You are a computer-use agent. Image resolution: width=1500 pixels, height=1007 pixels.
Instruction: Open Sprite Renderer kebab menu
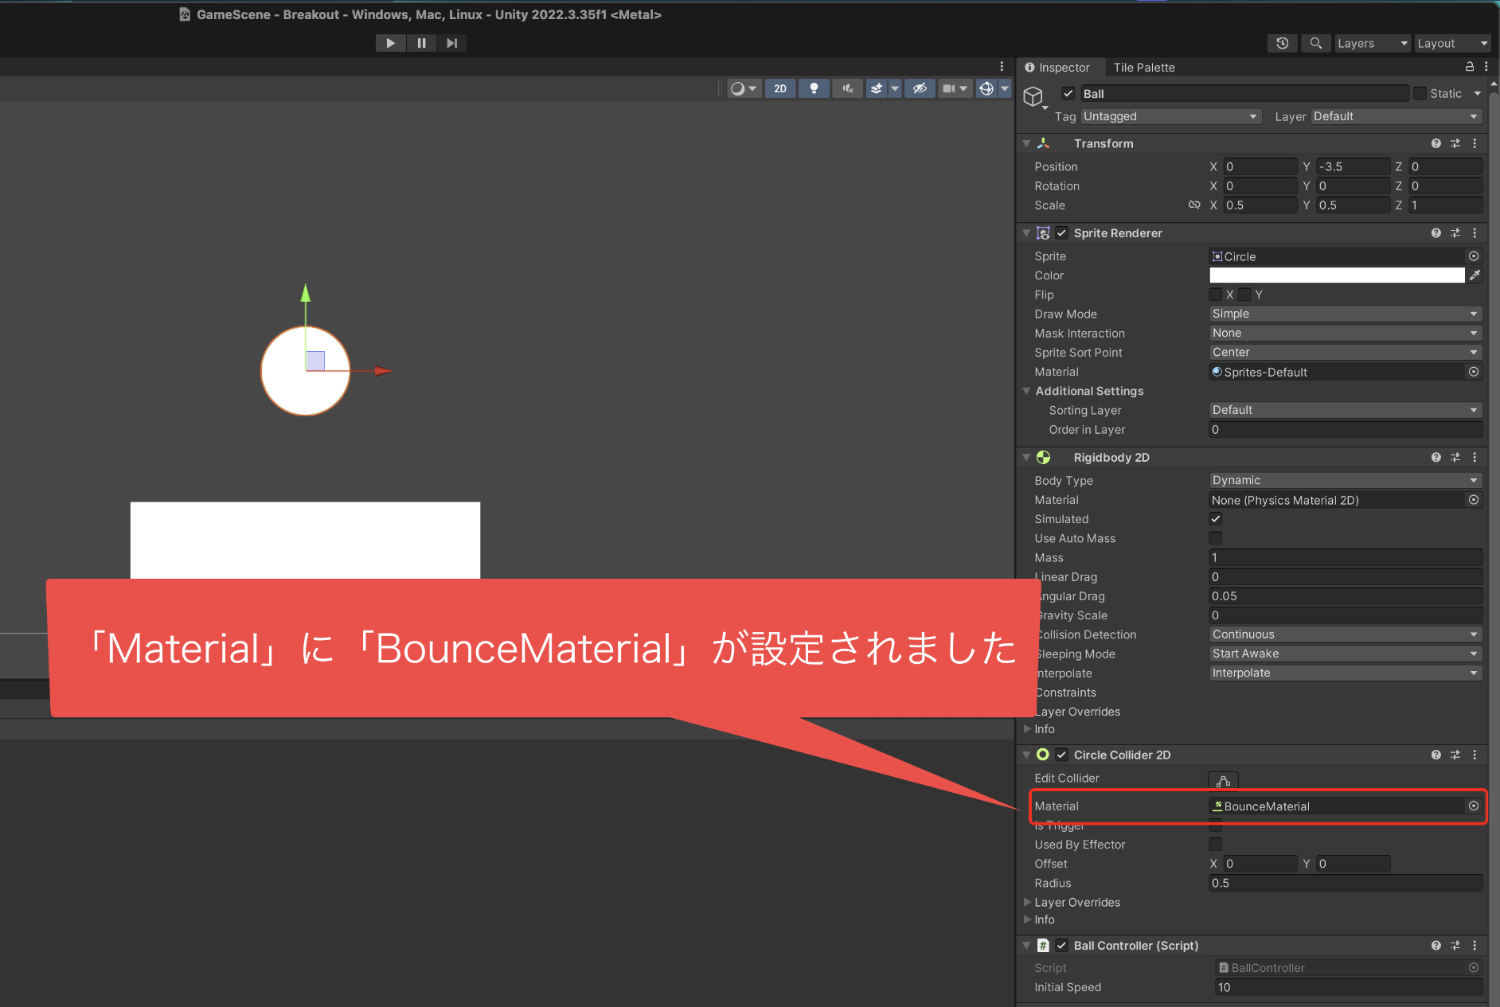click(x=1474, y=233)
